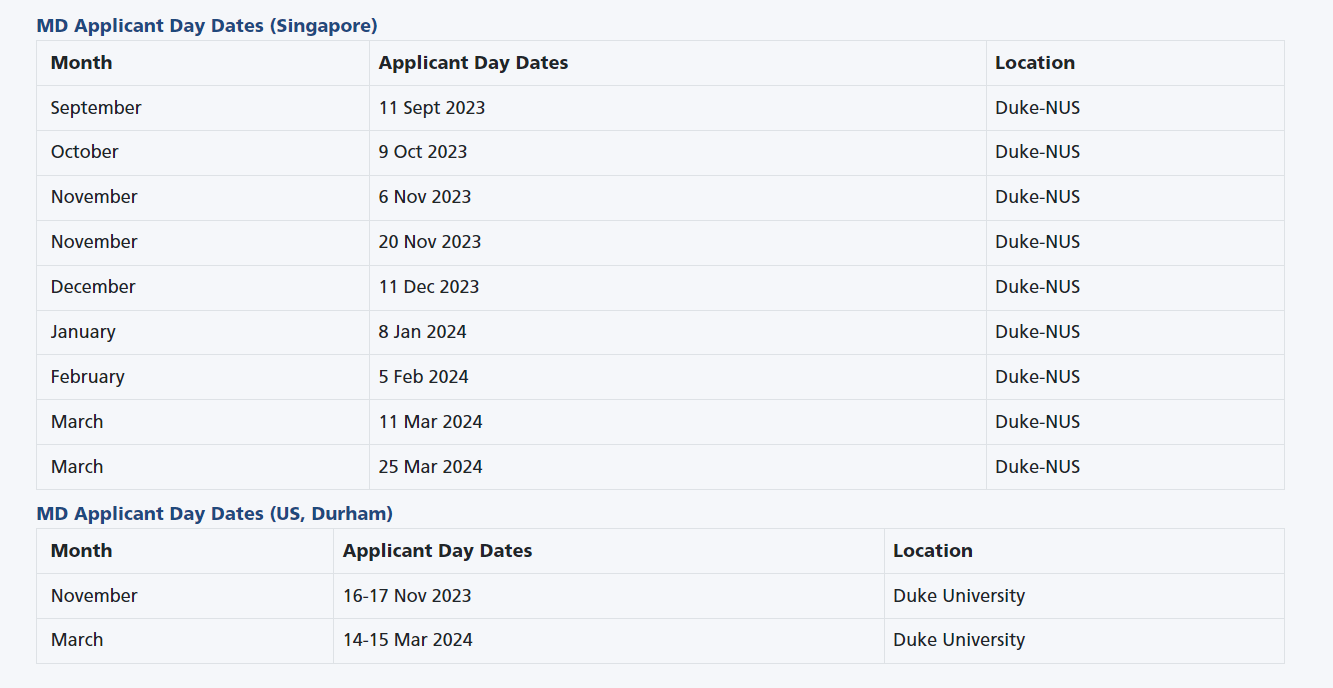Viewport: 1333px width, 688px height.
Task: Click 'March' in the 25 Mar 2024 row
Action: (x=77, y=467)
